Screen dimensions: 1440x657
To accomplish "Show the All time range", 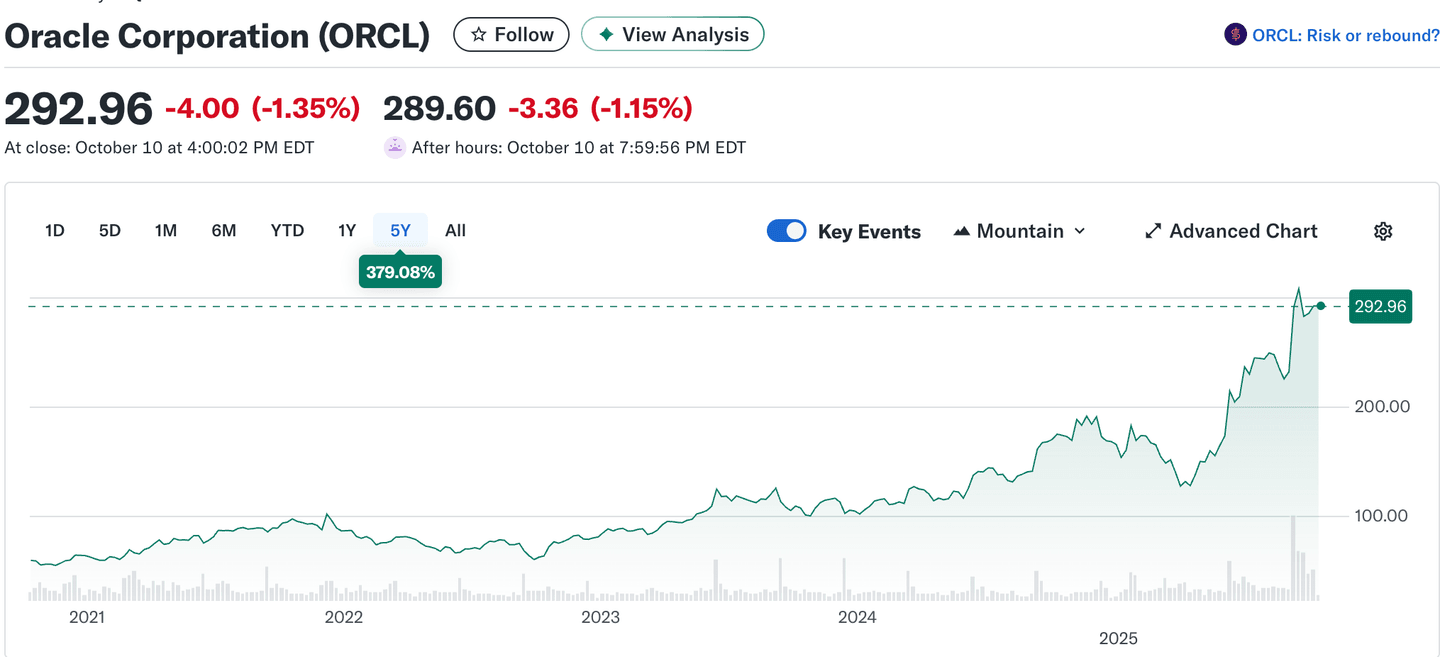I will coord(455,231).
